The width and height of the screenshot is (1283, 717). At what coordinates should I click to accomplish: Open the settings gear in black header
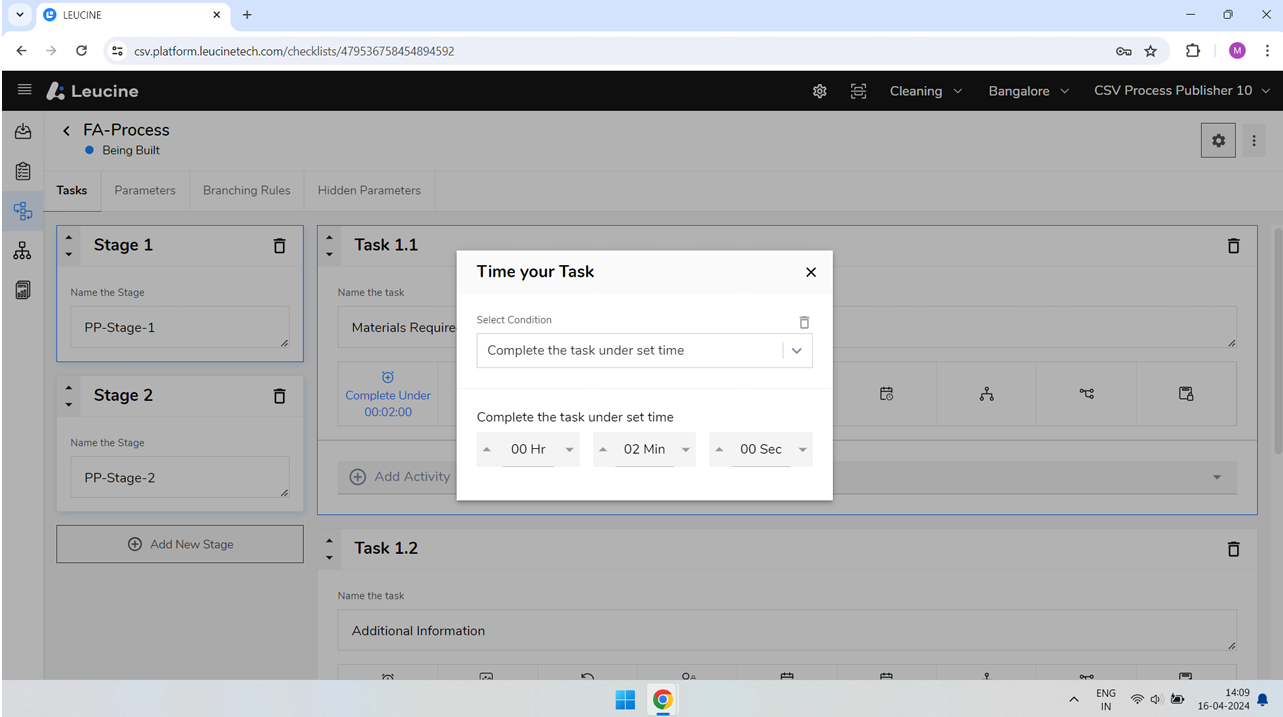click(820, 91)
